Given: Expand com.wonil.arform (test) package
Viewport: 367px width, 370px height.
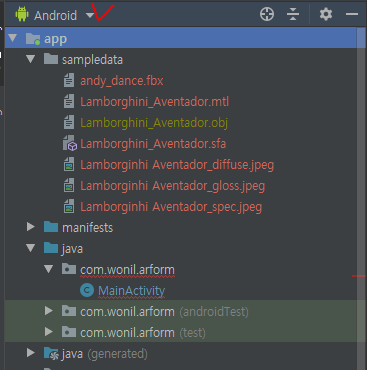Looking at the screenshot, I should click(49, 332).
